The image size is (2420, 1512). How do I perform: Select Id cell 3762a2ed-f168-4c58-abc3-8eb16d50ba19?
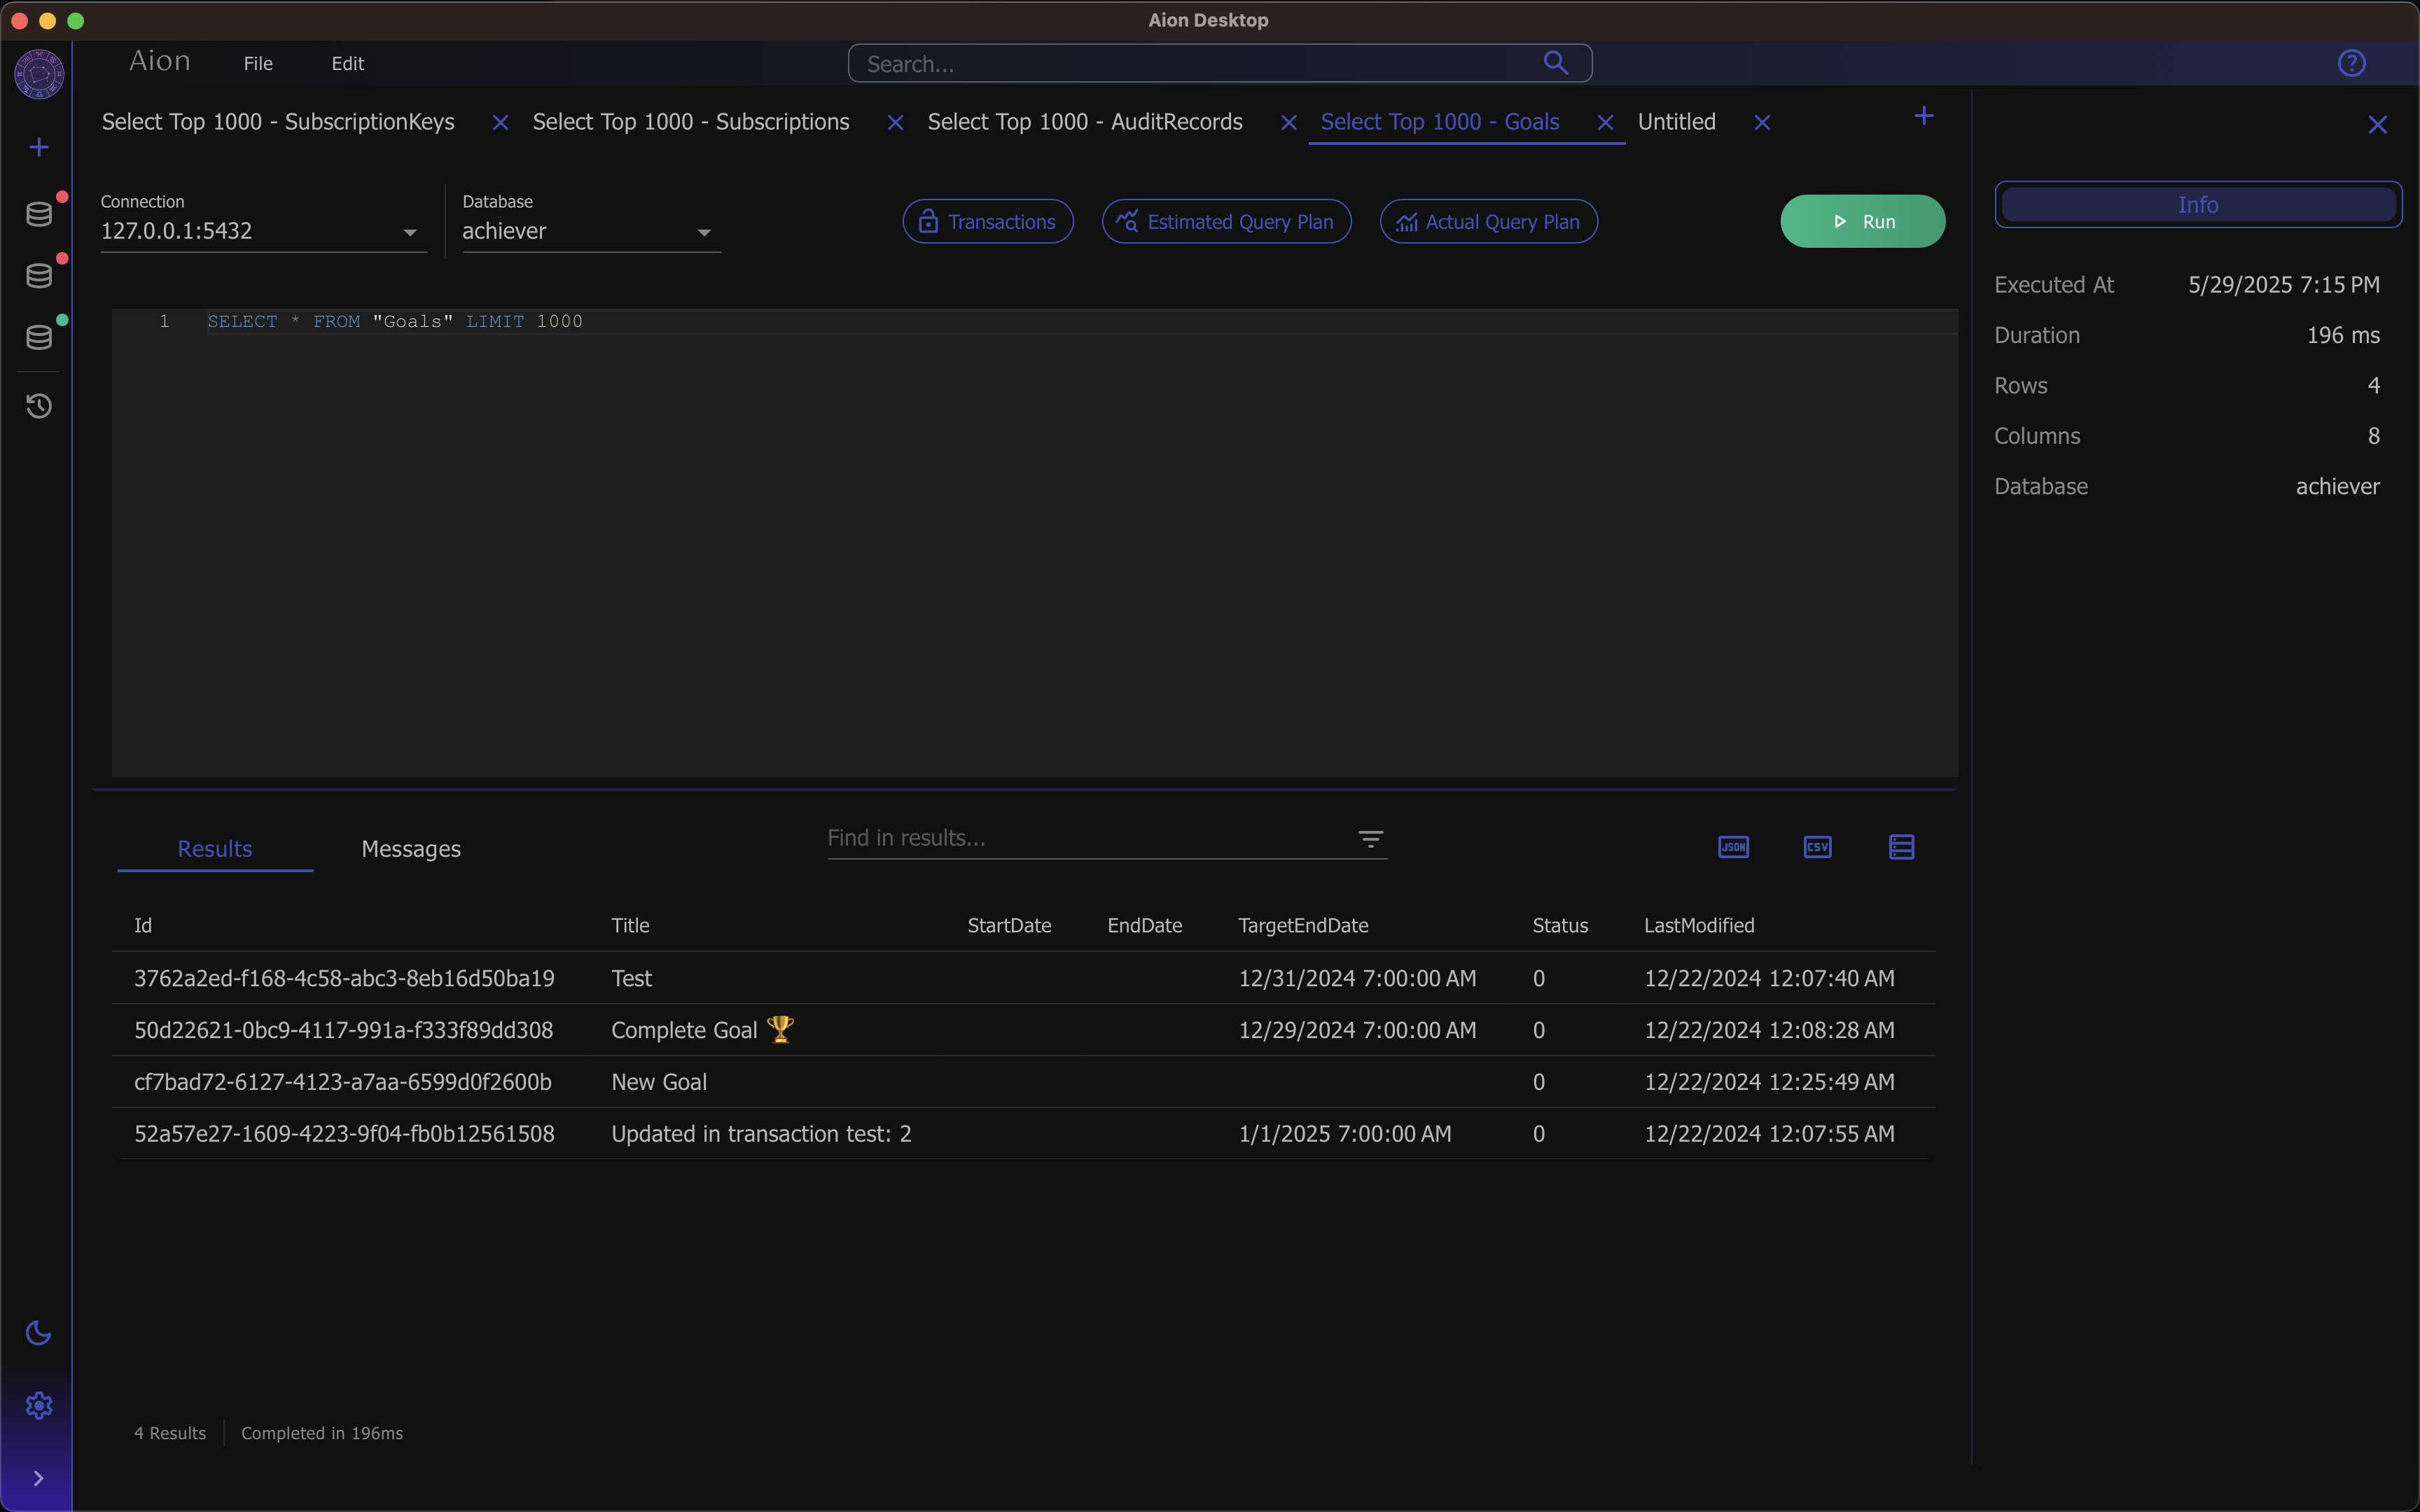pos(344,978)
